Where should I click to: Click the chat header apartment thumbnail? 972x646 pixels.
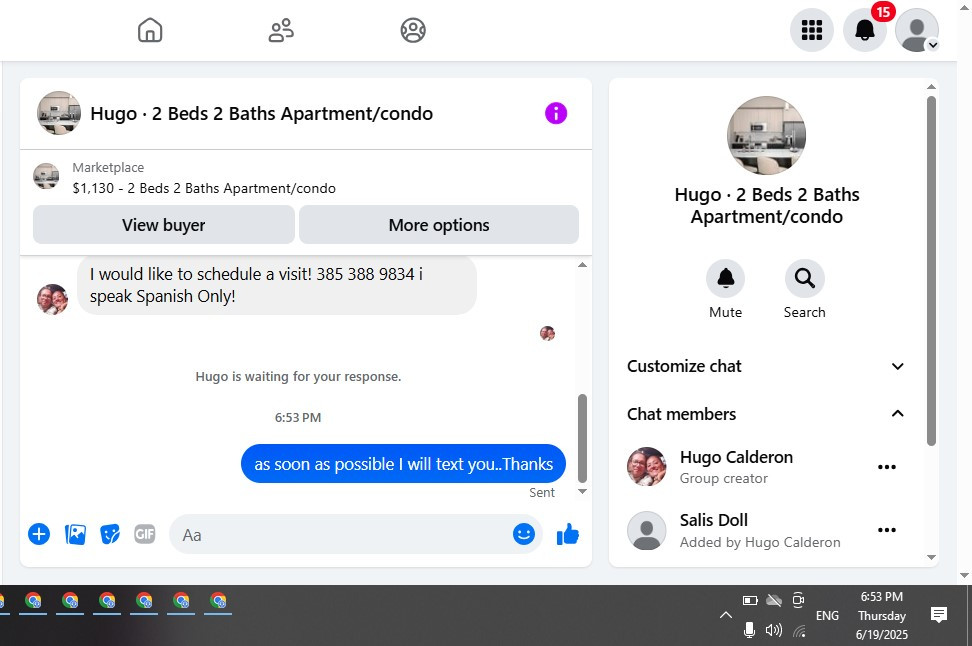tap(59, 113)
